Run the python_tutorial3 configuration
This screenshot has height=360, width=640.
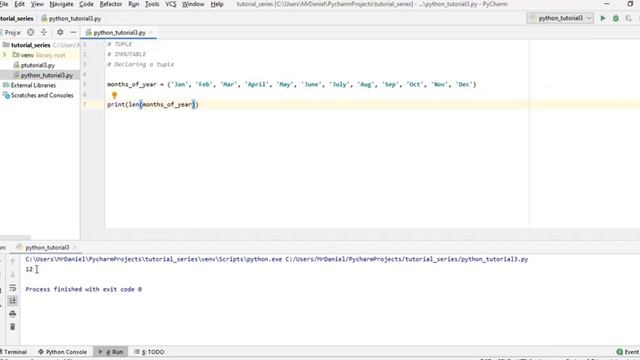tap(602, 18)
